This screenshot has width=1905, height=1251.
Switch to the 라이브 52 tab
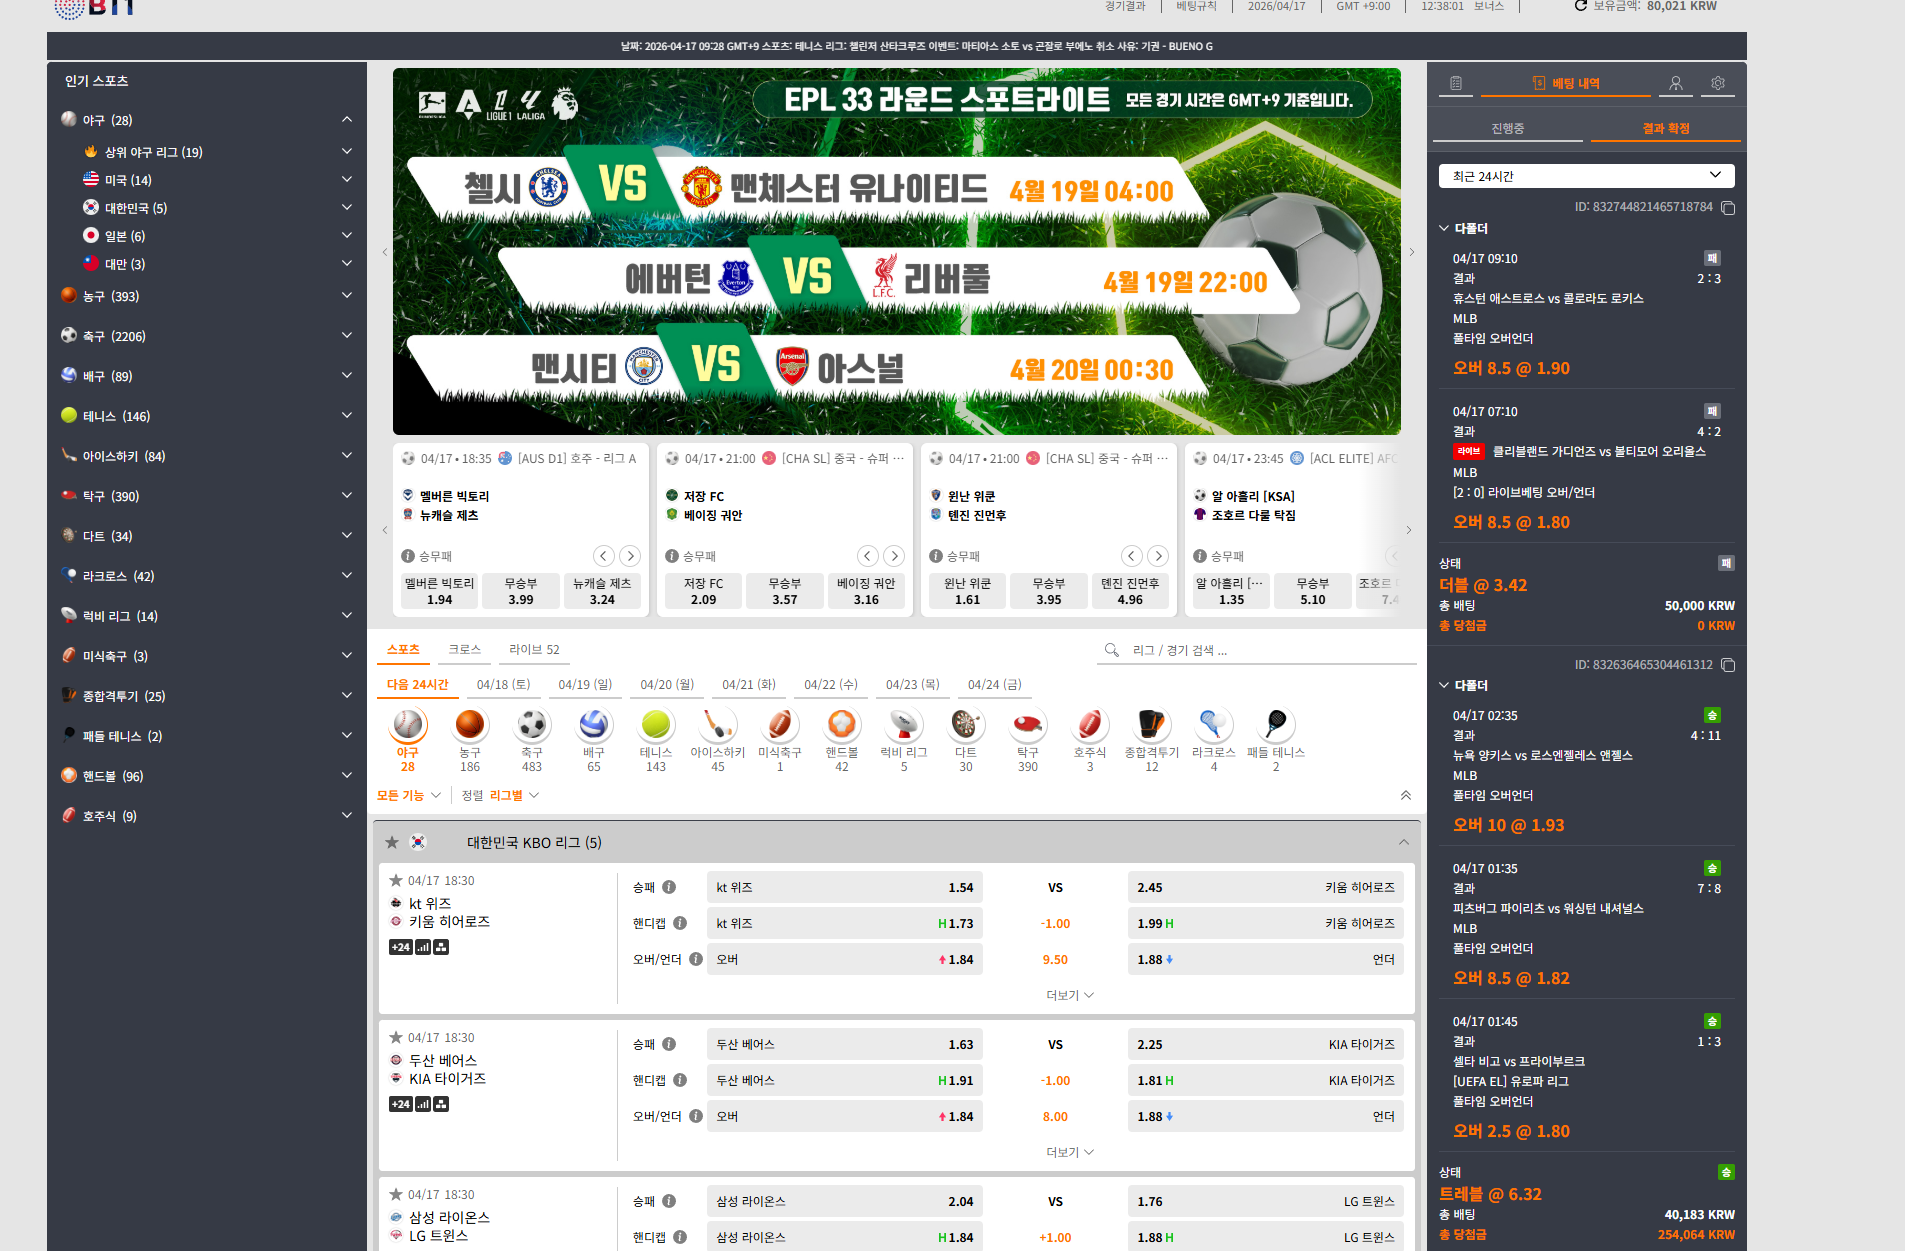[534, 649]
